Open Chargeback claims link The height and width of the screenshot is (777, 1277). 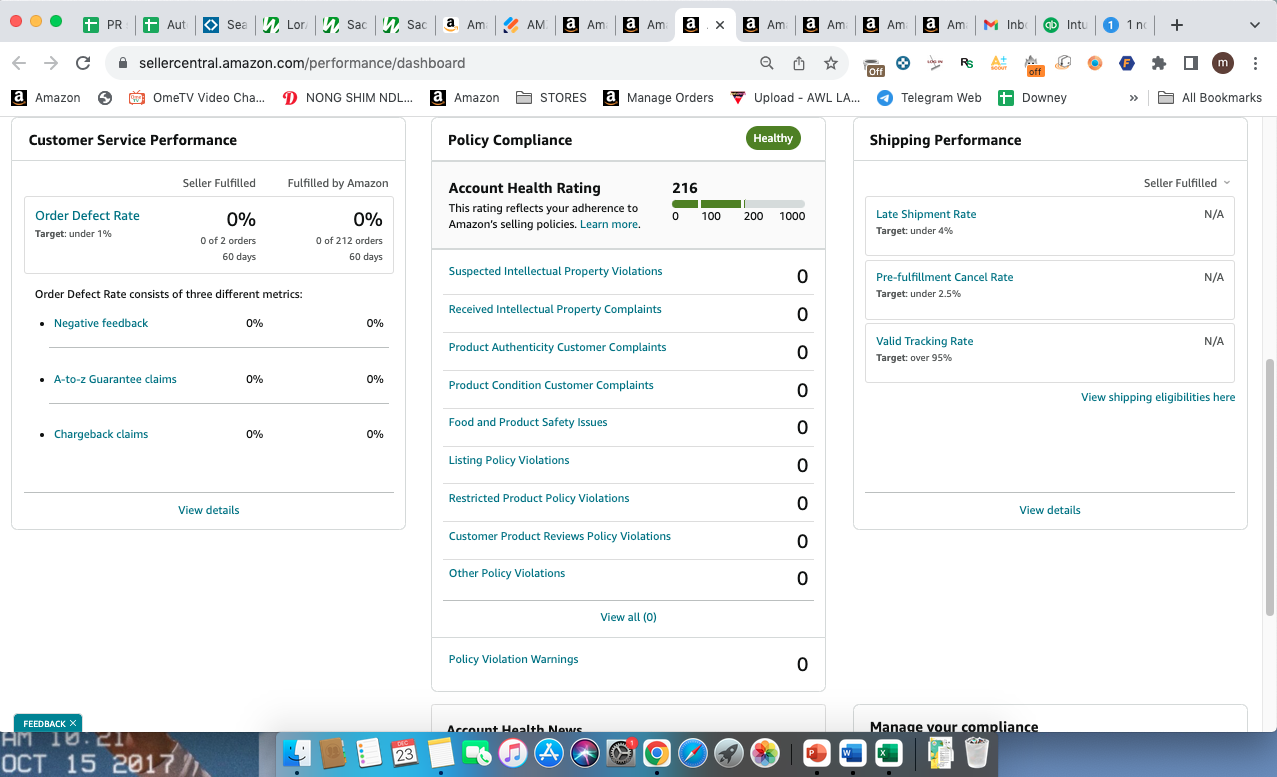[101, 434]
